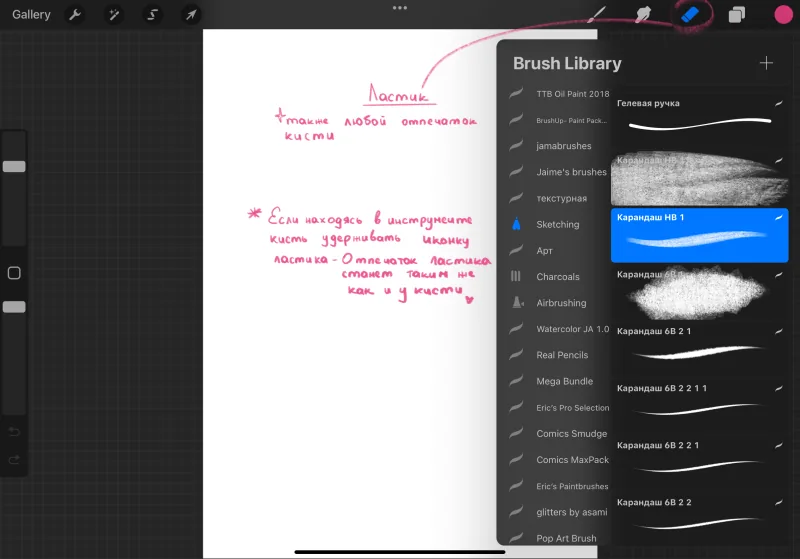The height and width of the screenshot is (559, 800).
Task: Select the Smudge finger tool
Action: point(643,14)
